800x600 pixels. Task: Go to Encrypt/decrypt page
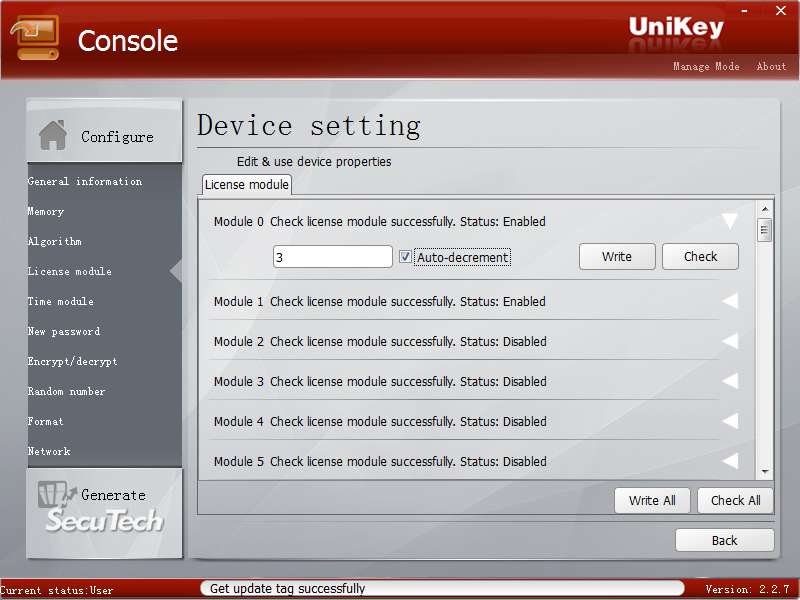(x=72, y=362)
